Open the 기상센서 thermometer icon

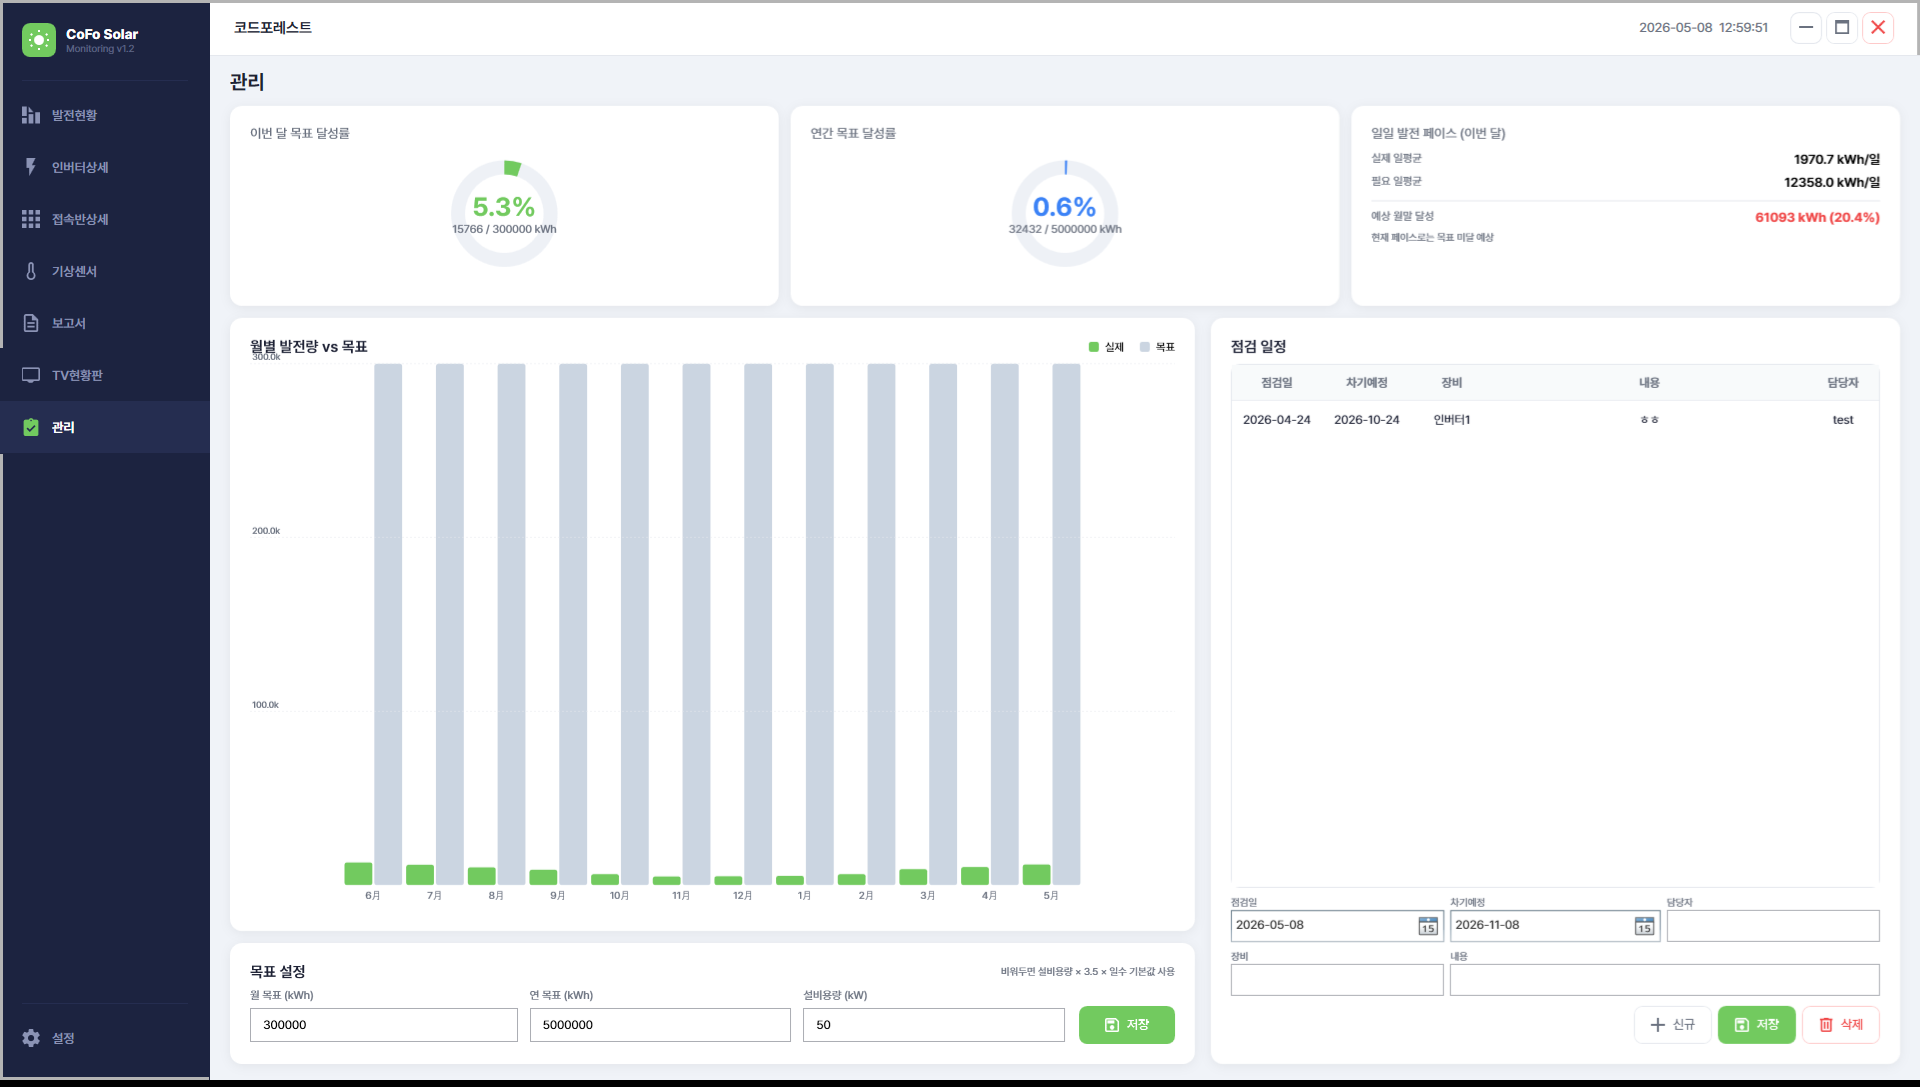point(31,271)
